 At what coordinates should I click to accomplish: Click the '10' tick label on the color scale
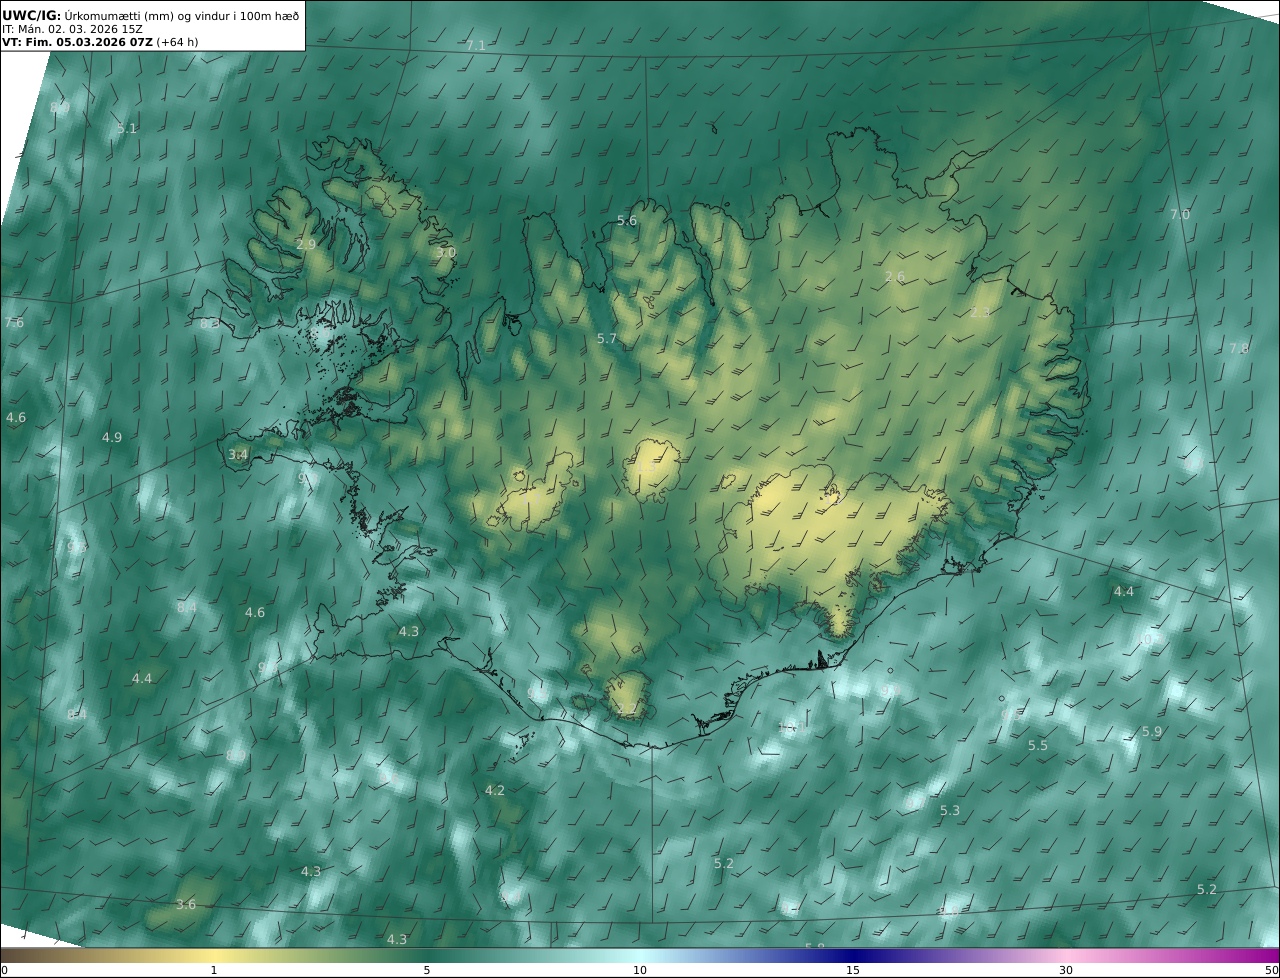[640, 971]
